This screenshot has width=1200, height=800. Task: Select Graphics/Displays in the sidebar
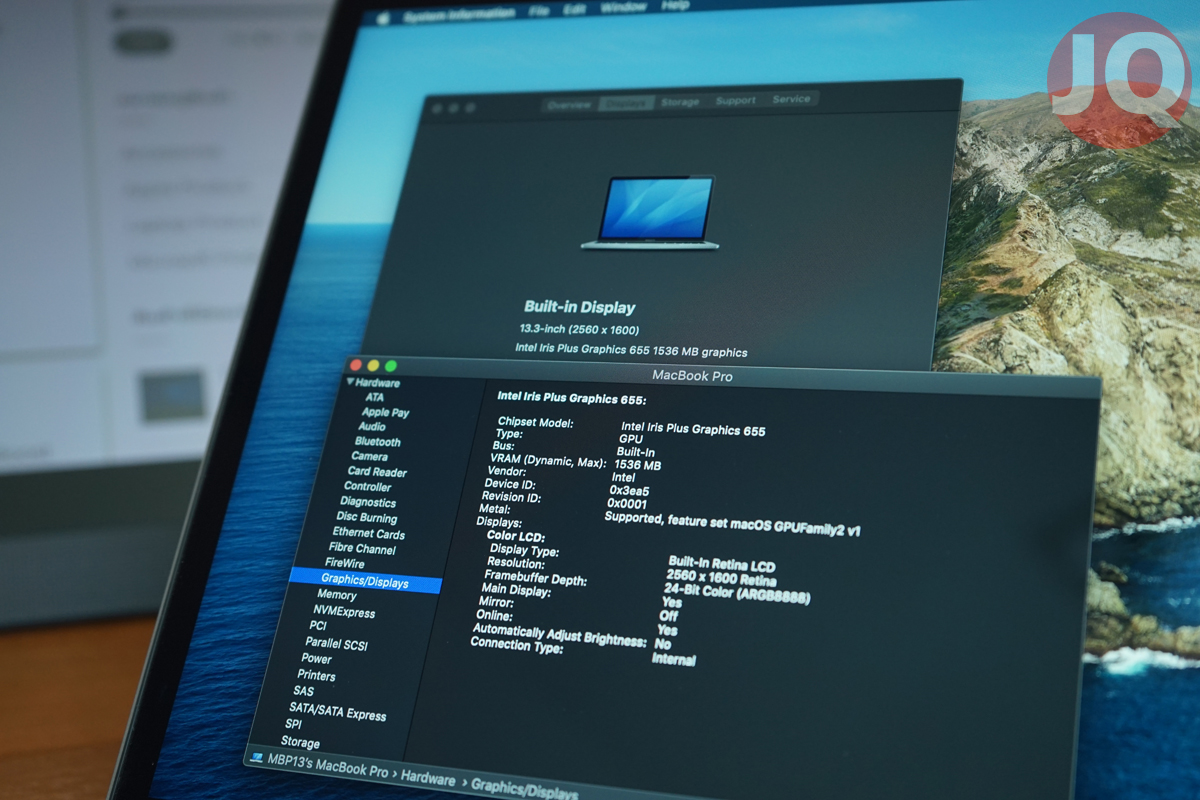pos(364,580)
